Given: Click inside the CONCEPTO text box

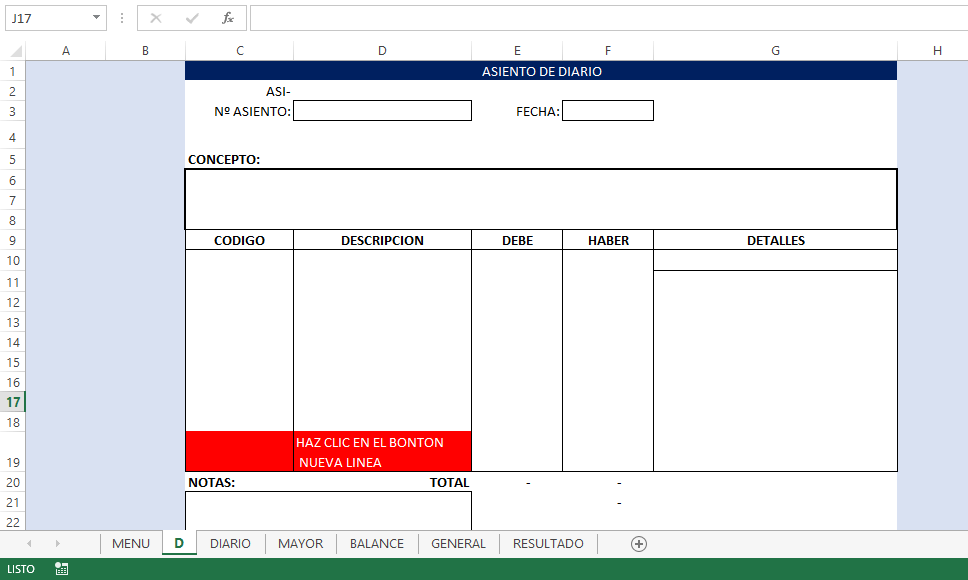Looking at the screenshot, I should coord(540,199).
